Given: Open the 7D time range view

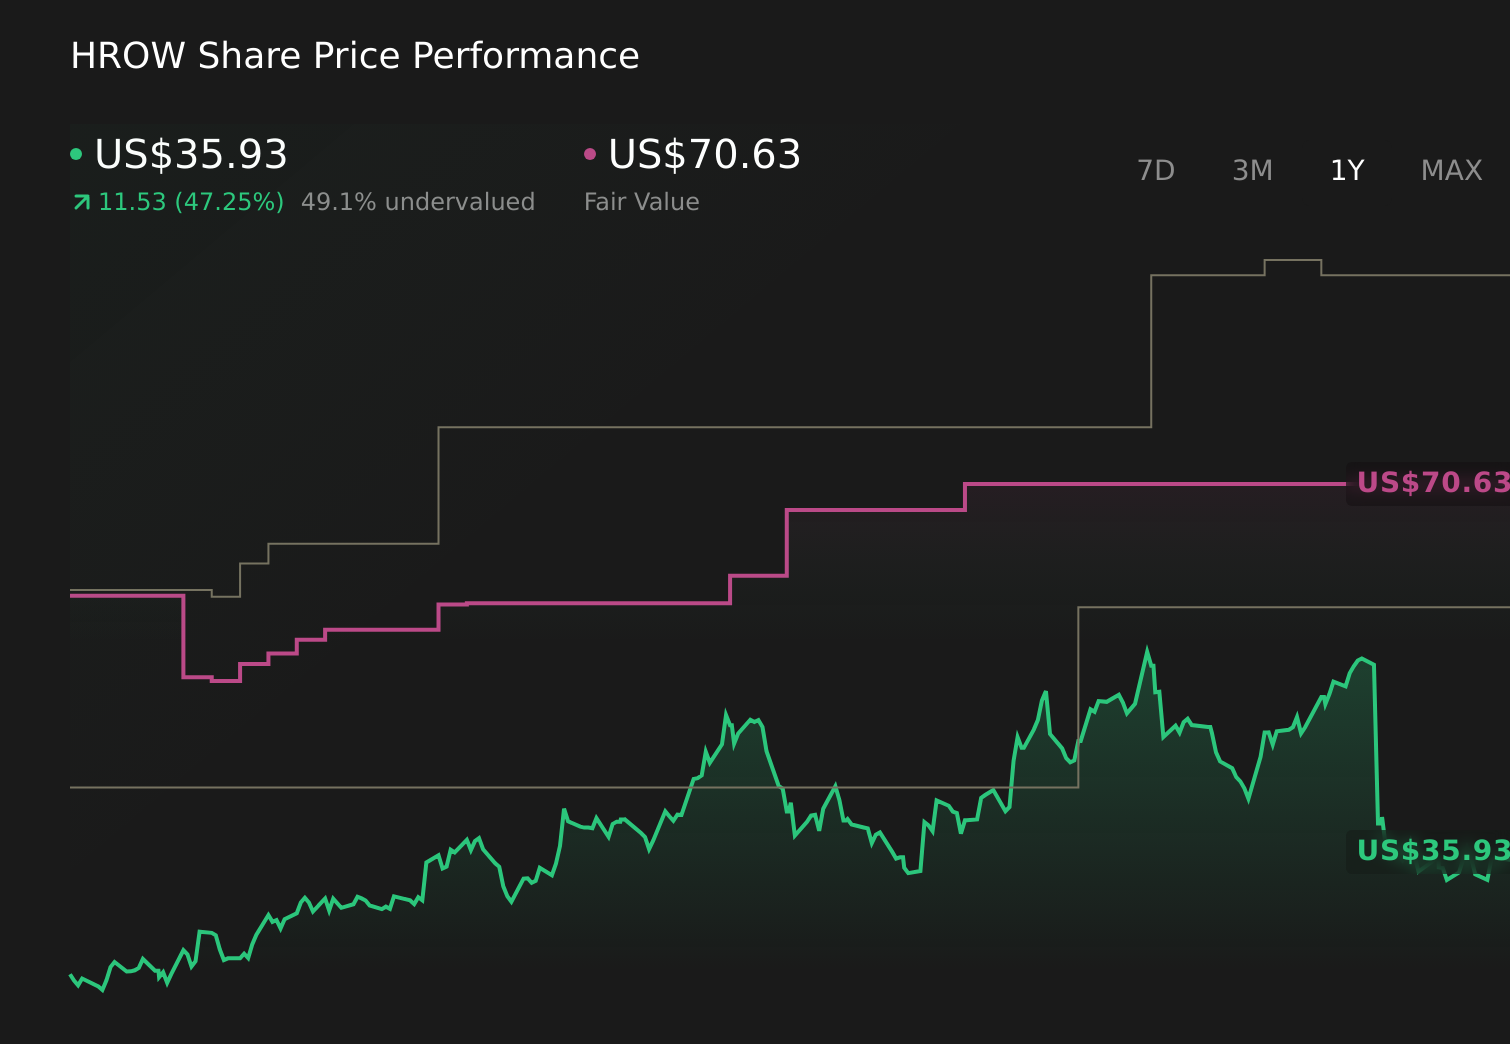Looking at the screenshot, I should [1157, 170].
